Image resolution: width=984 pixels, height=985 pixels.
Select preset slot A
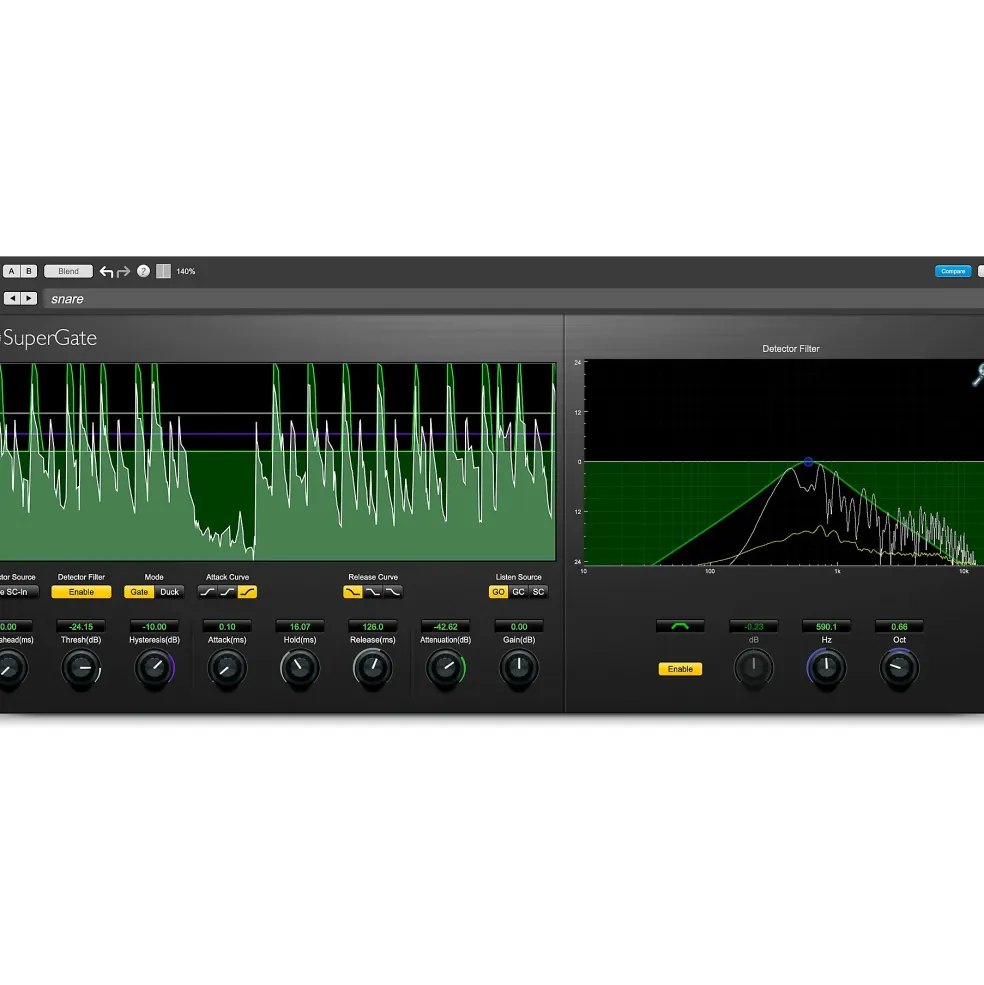(11, 271)
